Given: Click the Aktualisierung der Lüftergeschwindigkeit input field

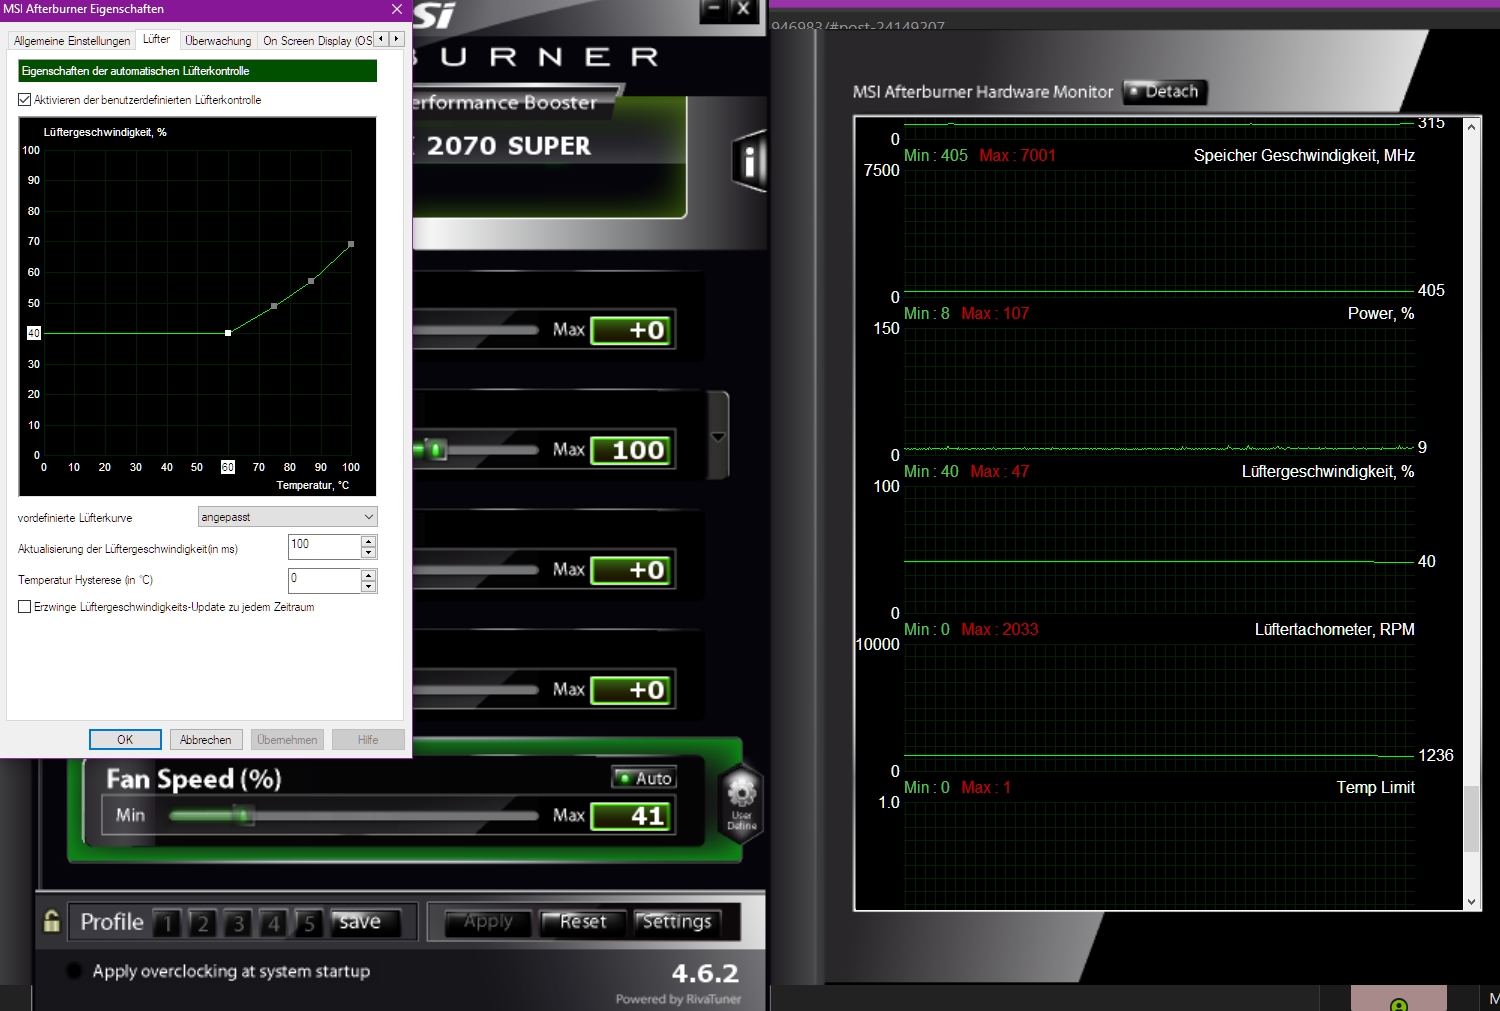Looking at the screenshot, I should tap(324, 547).
